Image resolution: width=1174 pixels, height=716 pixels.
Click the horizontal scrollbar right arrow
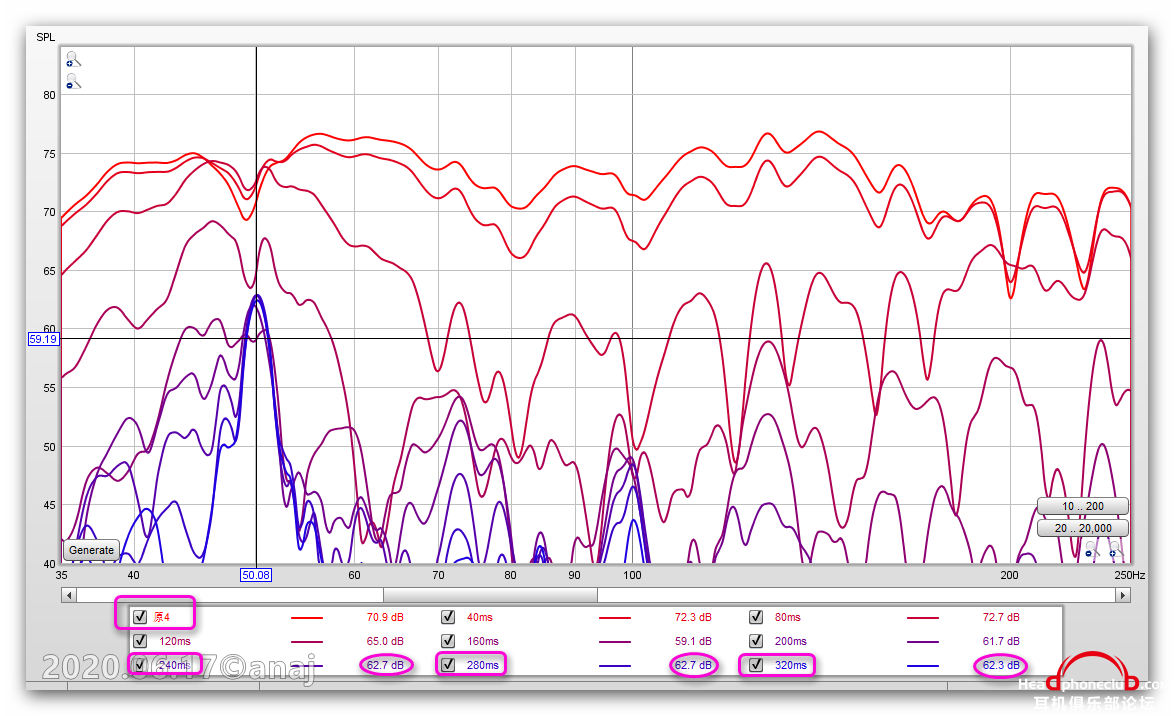(1122, 595)
